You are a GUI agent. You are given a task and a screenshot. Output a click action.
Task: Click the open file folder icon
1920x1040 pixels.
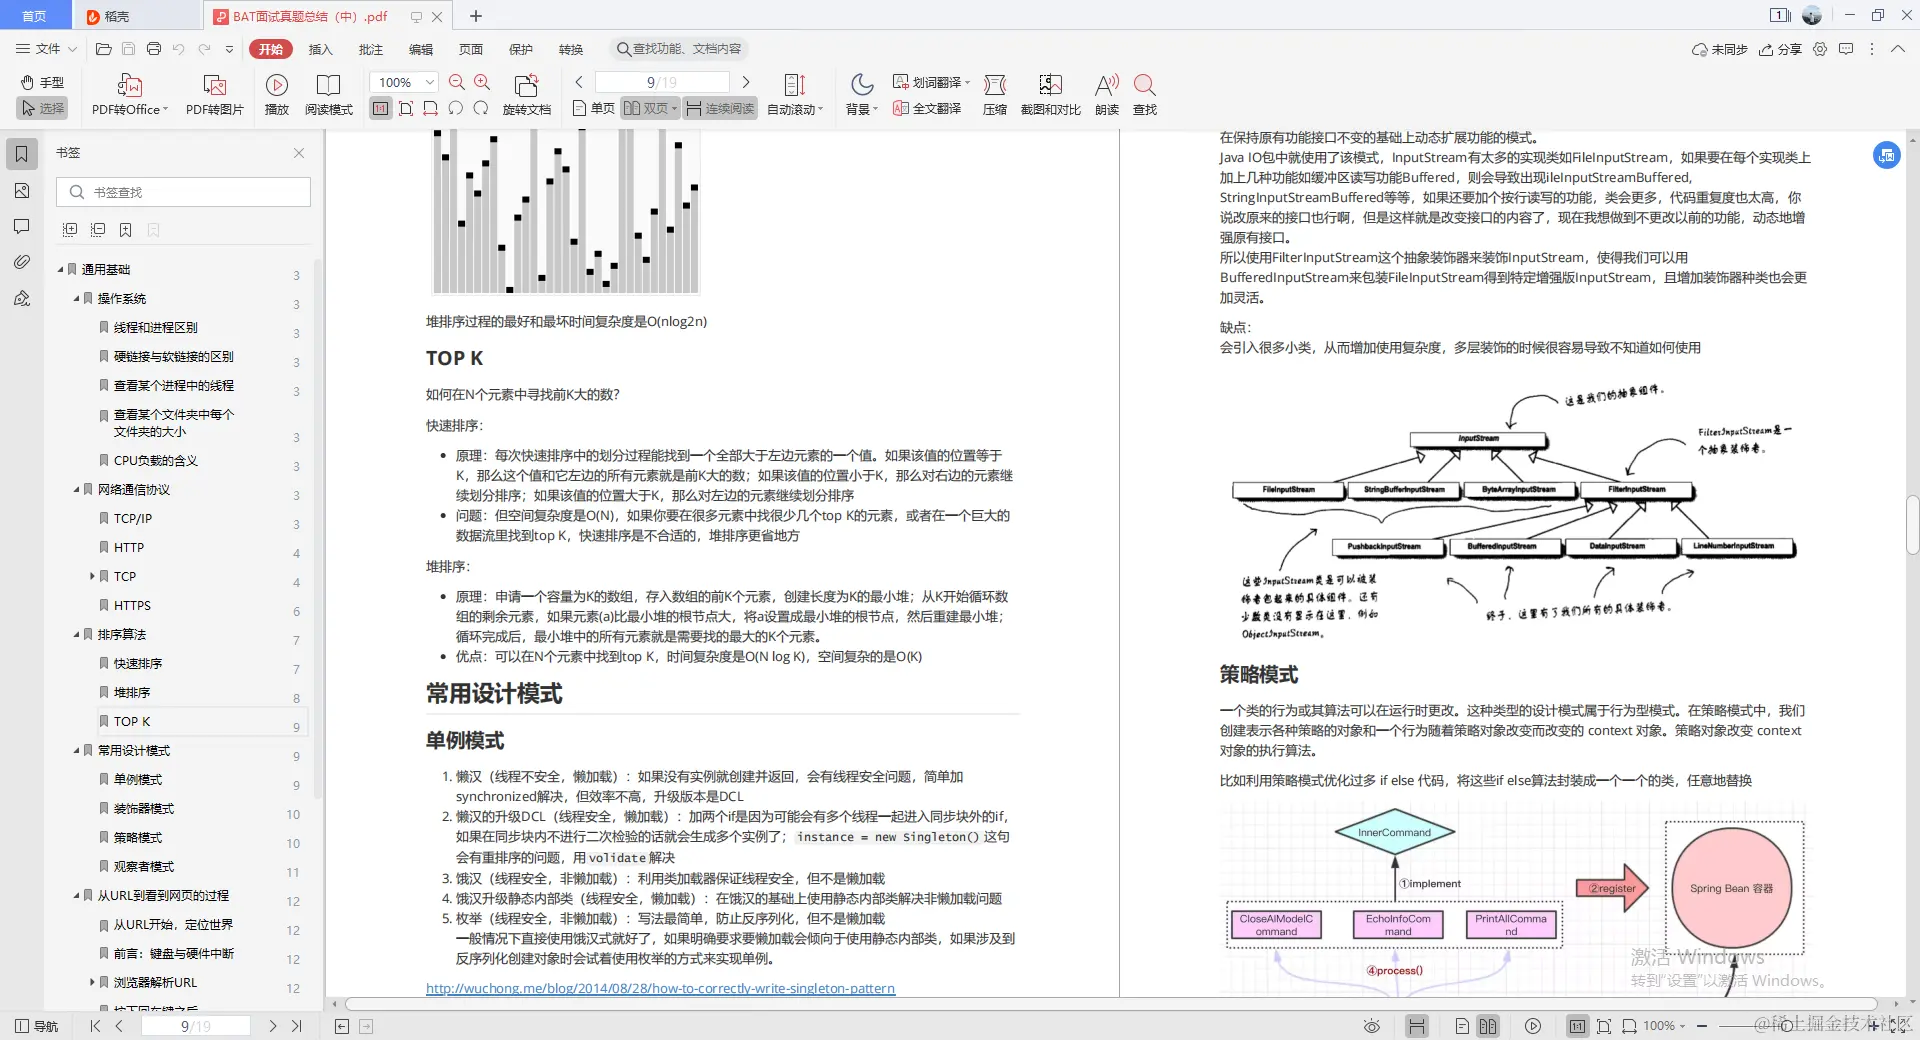pyautogui.click(x=103, y=49)
